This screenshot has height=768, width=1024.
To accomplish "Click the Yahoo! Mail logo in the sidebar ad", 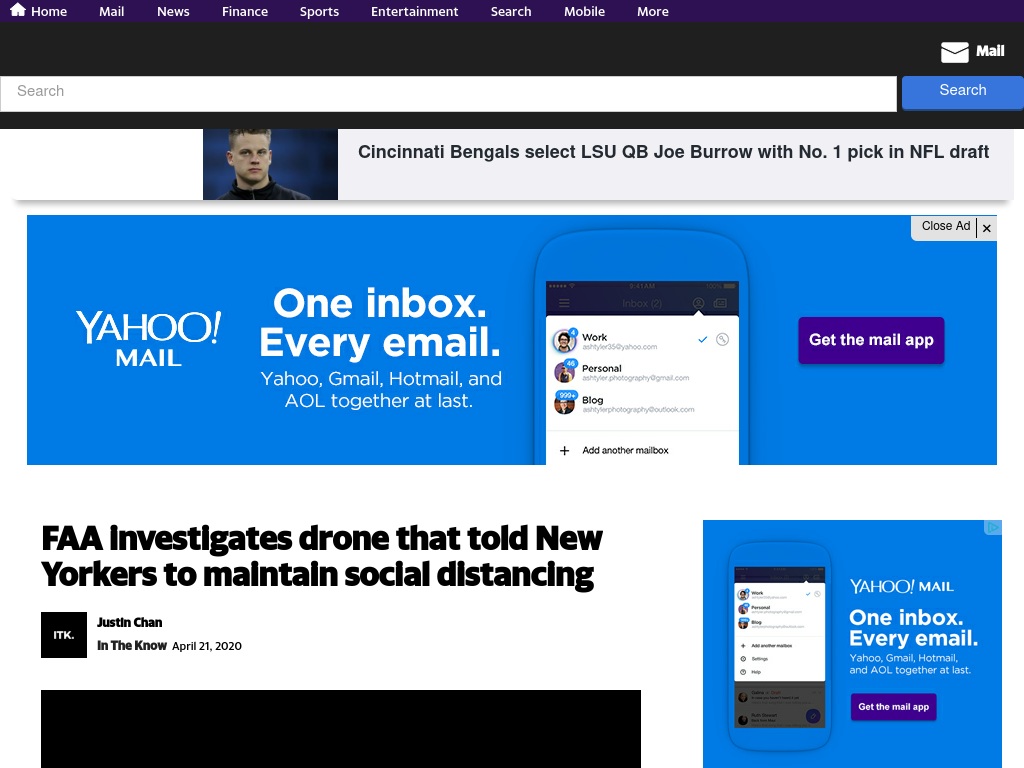I will point(901,586).
